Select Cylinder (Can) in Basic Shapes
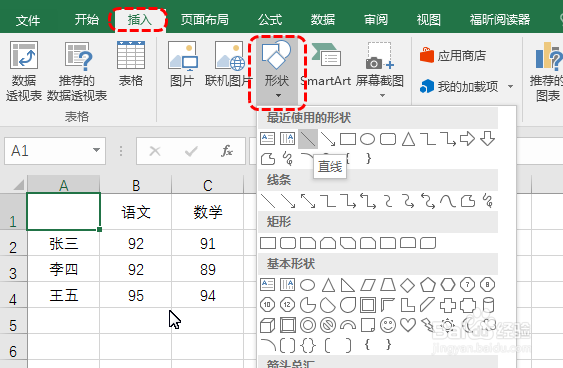 (488, 305)
